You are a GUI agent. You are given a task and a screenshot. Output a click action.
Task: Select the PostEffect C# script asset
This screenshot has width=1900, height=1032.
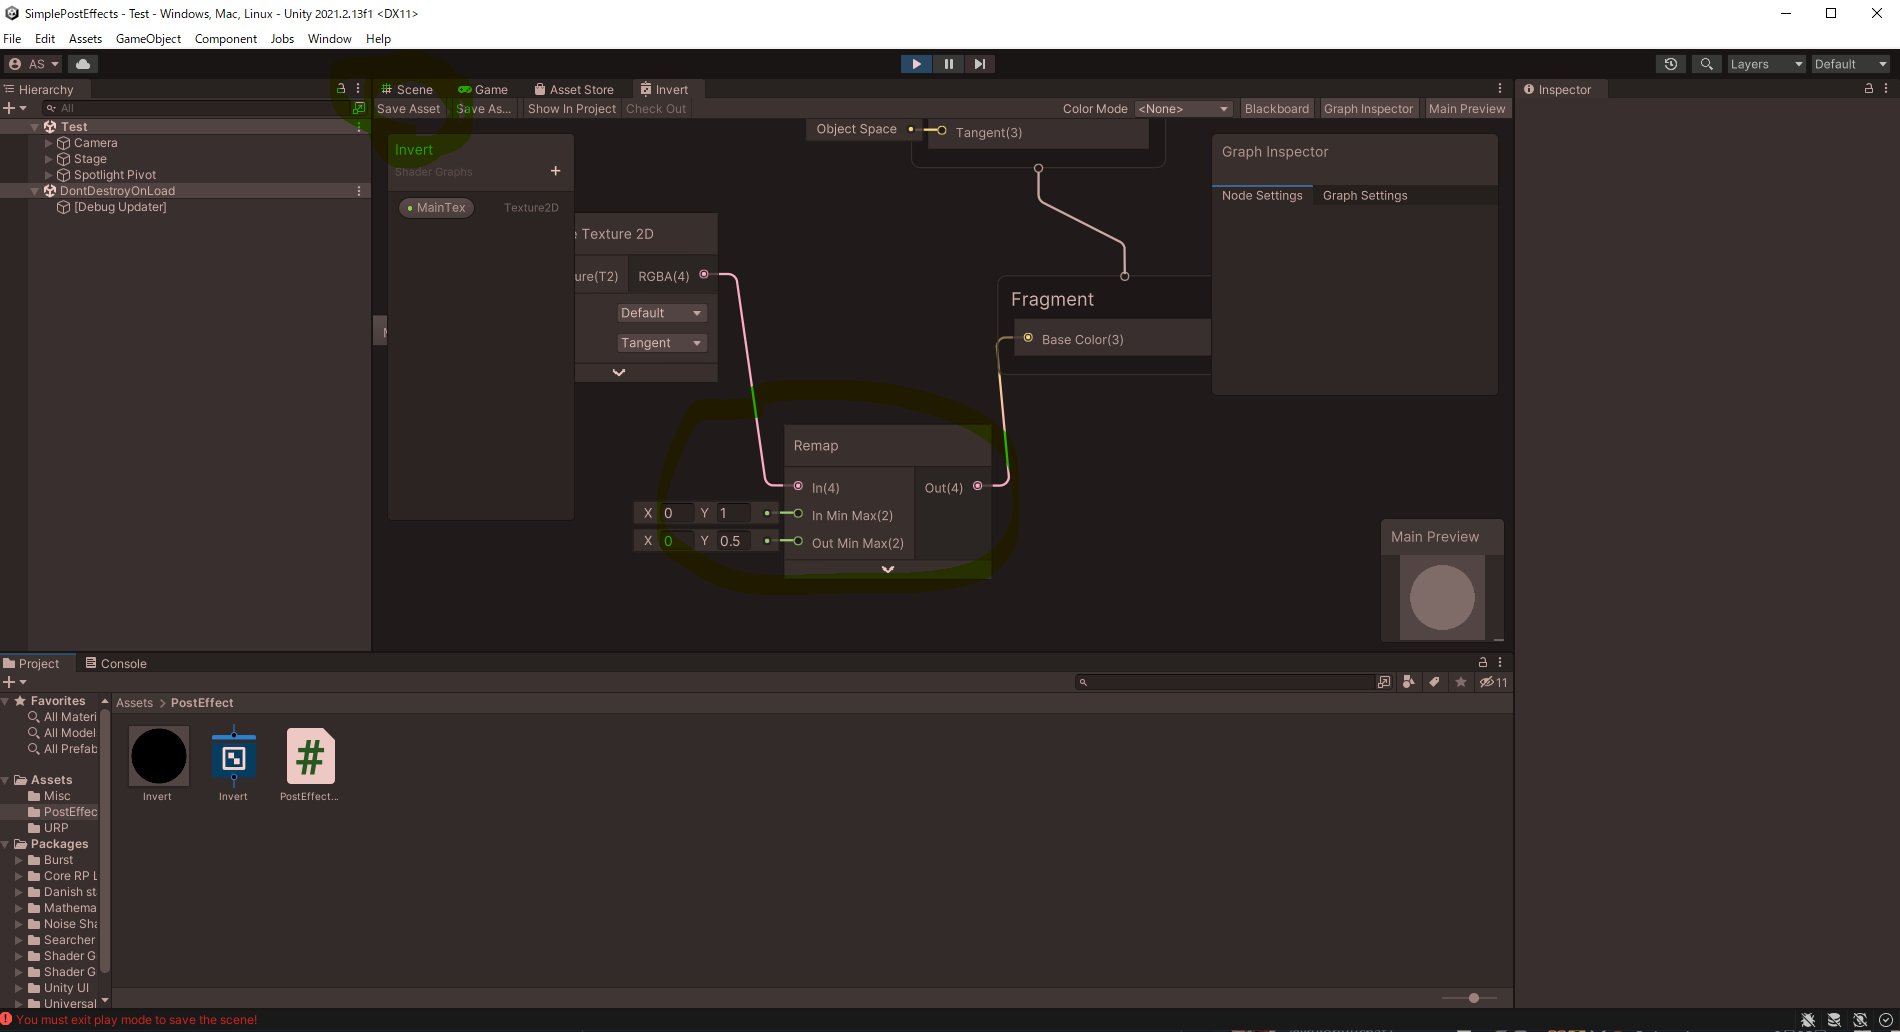point(310,756)
